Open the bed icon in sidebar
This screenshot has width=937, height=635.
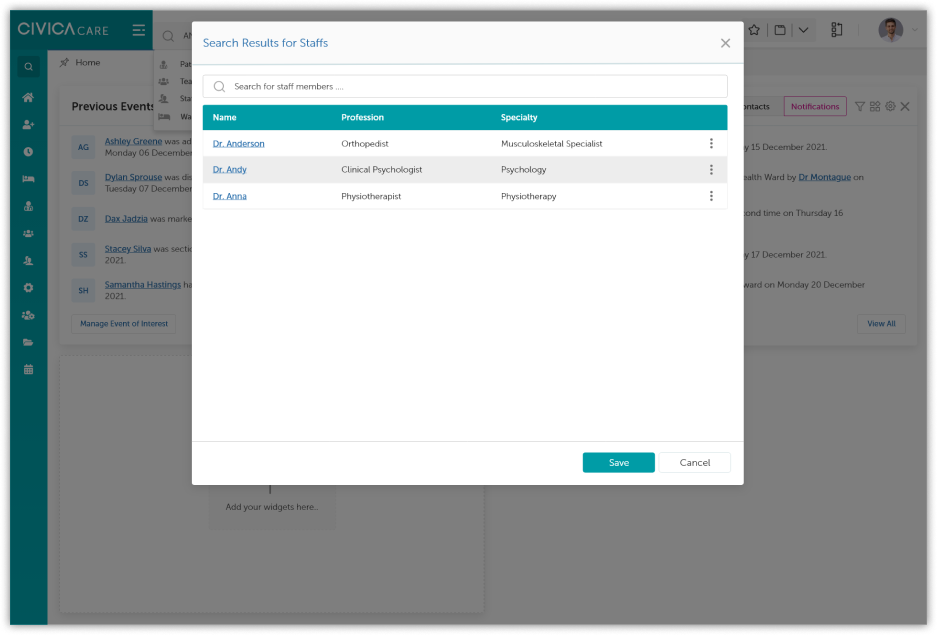28,179
